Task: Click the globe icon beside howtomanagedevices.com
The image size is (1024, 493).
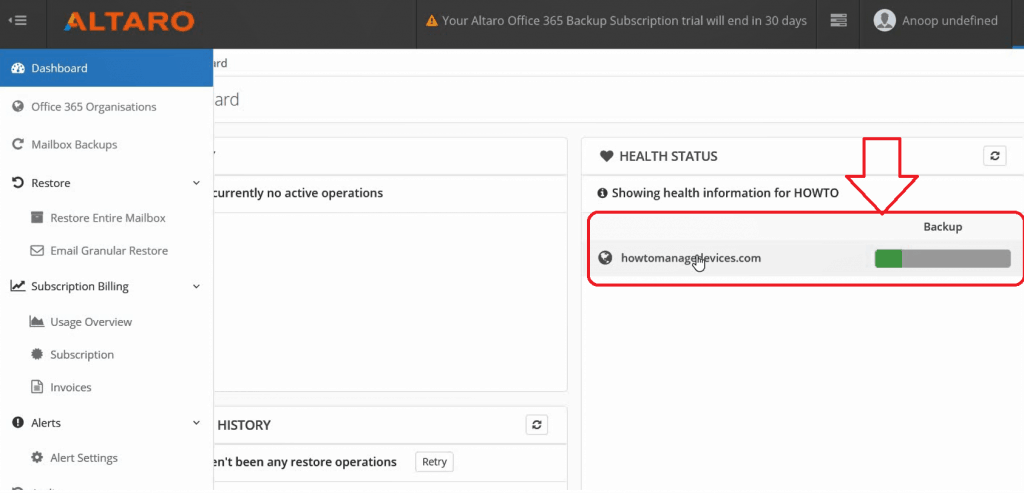Action: coord(605,258)
